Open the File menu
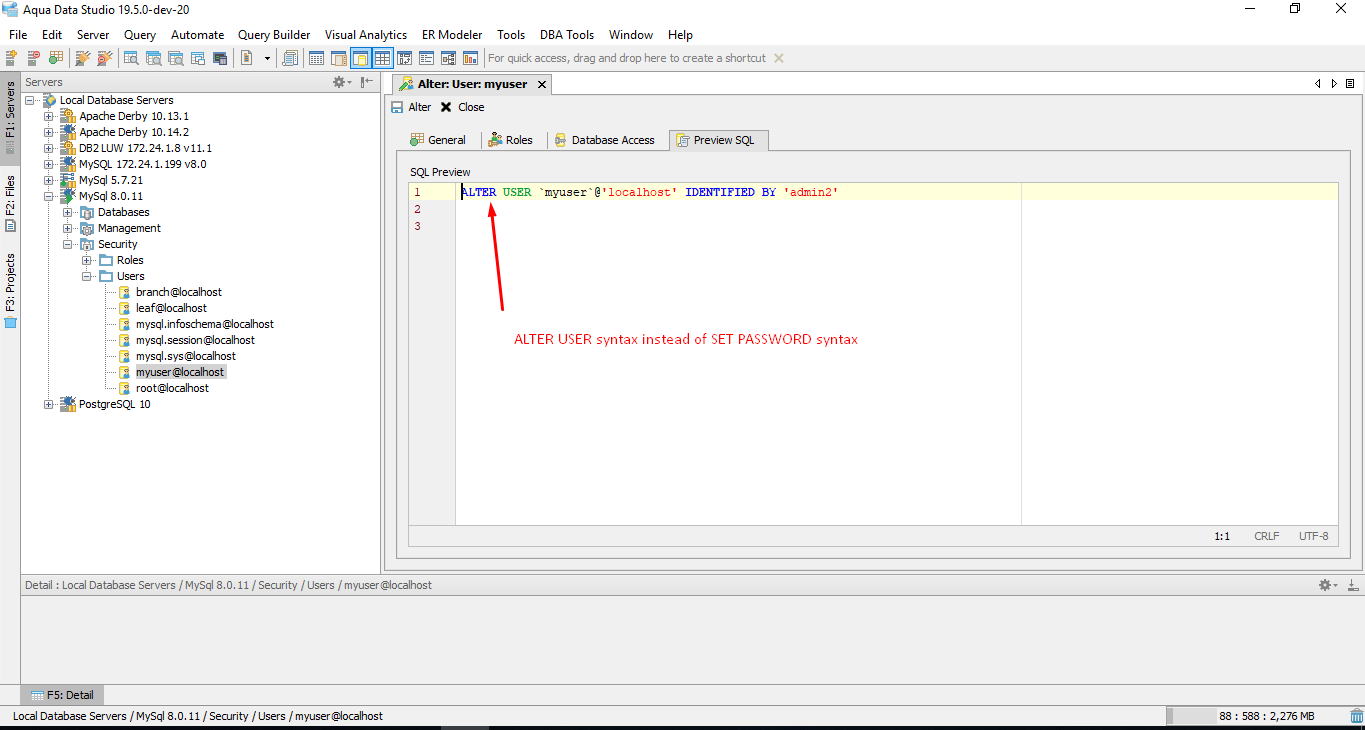Viewport: 1365px width, 730px height. click(18, 35)
